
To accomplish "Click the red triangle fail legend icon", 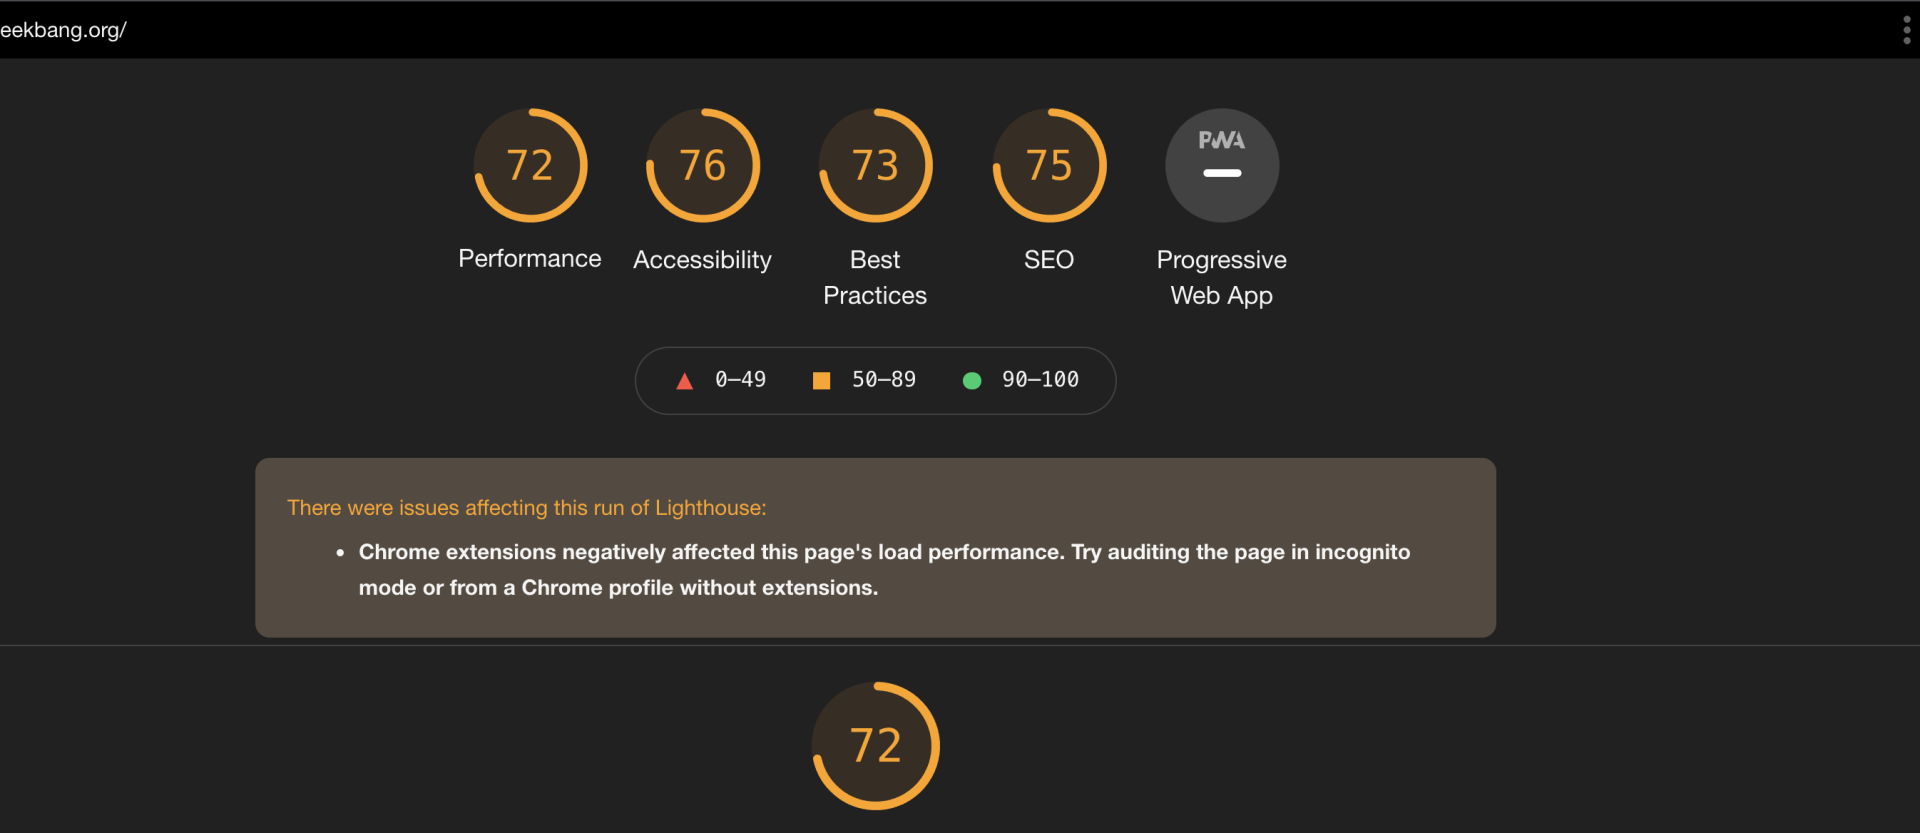I will click(x=685, y=381).
